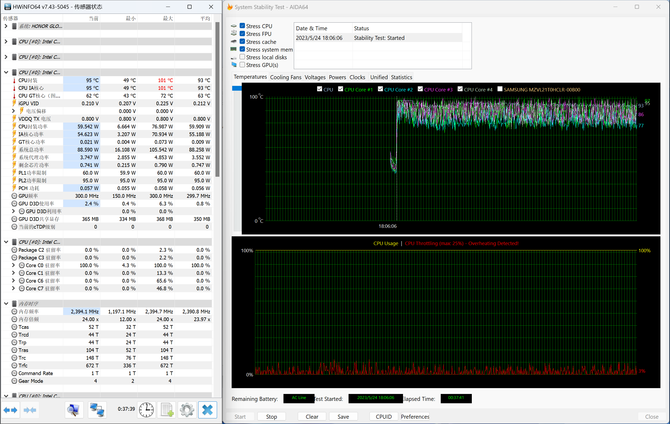
Task: Click the HWiNFO sensor list vertical scrollbar
Action: [217, 100]
